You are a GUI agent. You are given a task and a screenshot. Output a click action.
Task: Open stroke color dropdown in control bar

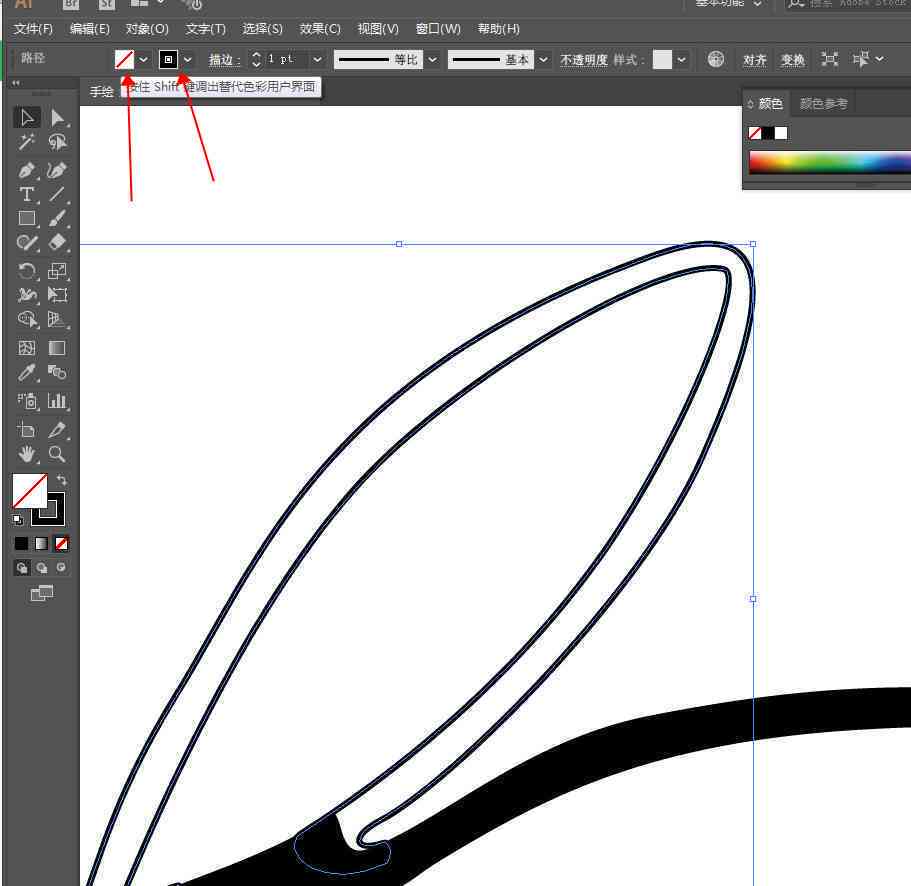[188, 59]
